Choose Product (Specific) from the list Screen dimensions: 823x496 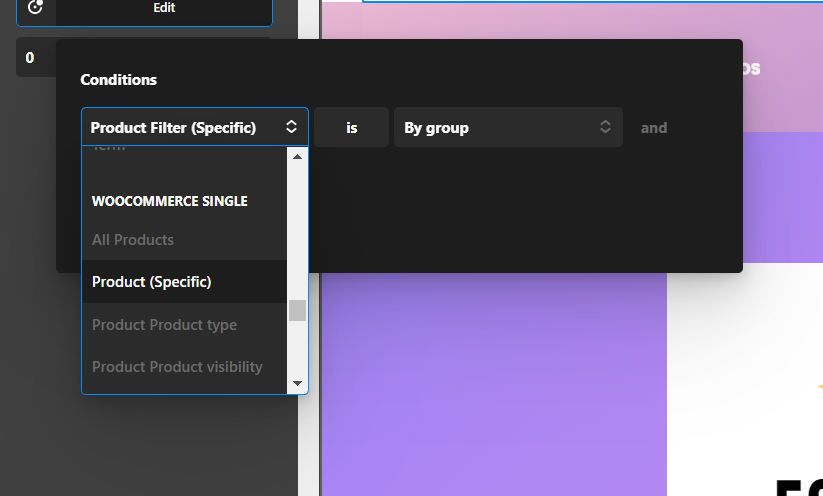click(152, 282)
